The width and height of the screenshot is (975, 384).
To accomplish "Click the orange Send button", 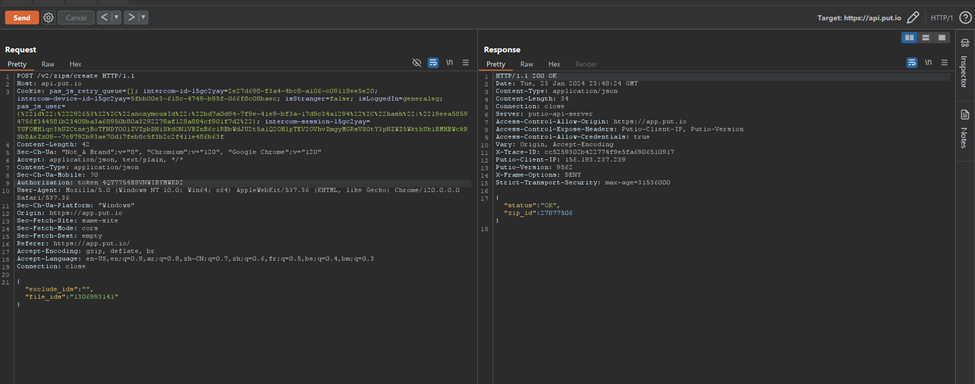I will pyautogui.click(x=22, y=17).
